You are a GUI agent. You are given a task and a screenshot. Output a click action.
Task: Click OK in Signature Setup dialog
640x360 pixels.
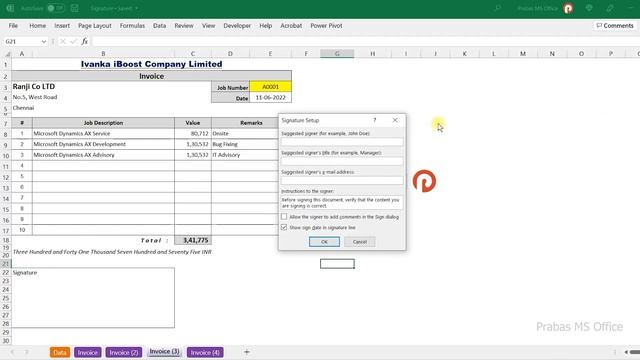click(x=324, y=242)
